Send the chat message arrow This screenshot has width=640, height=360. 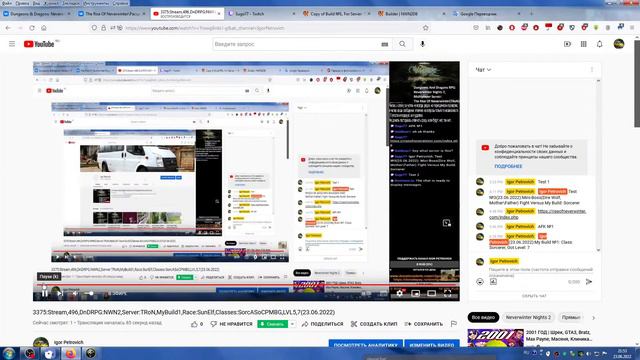click(x=589, y=282)
